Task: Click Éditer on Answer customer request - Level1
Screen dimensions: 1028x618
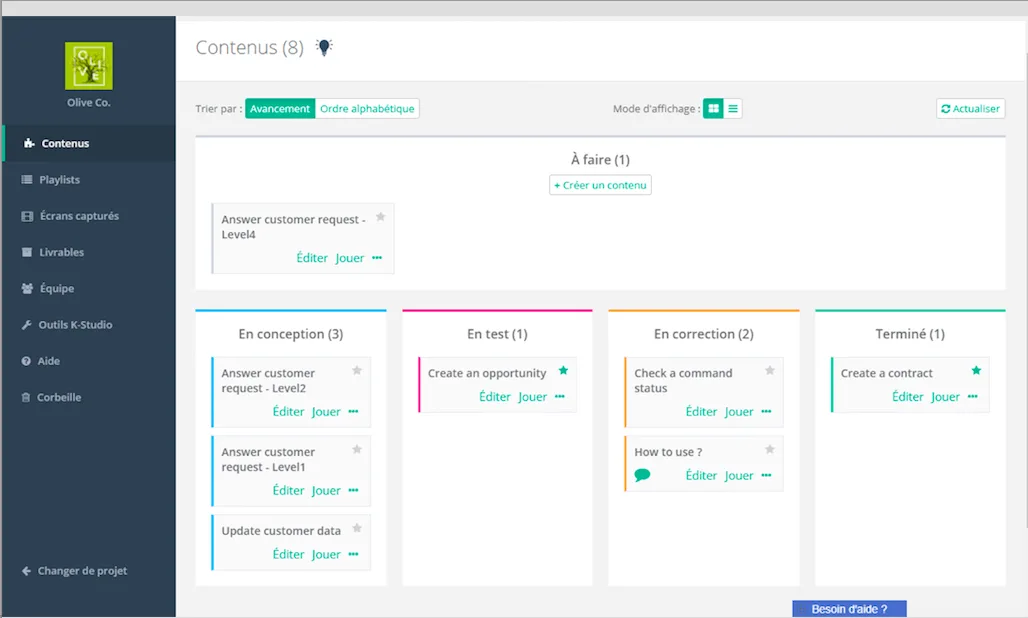Action: coord(288,490)
